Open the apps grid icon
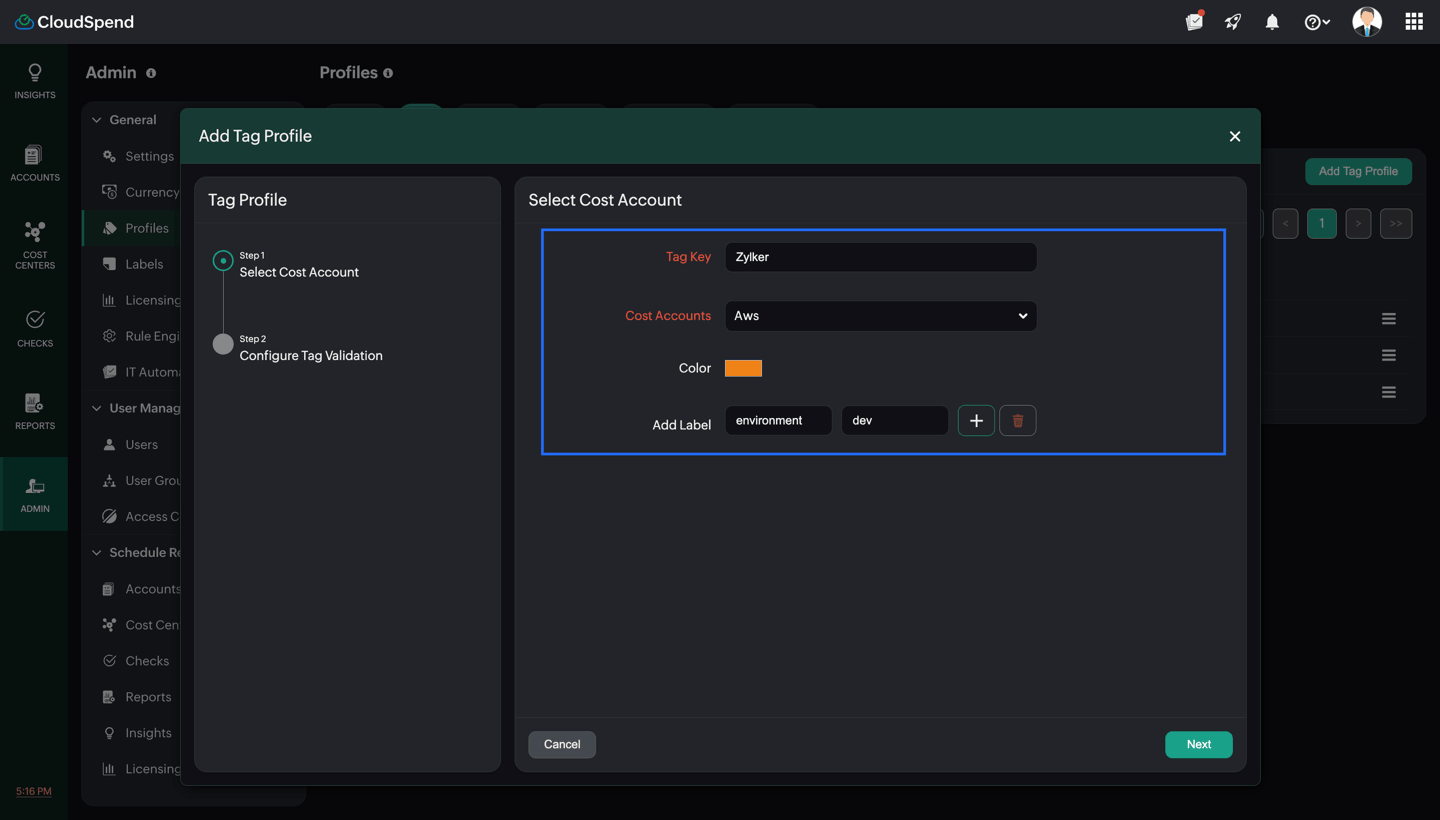This screenshot has height=820, width=1440. point(1414,22)
